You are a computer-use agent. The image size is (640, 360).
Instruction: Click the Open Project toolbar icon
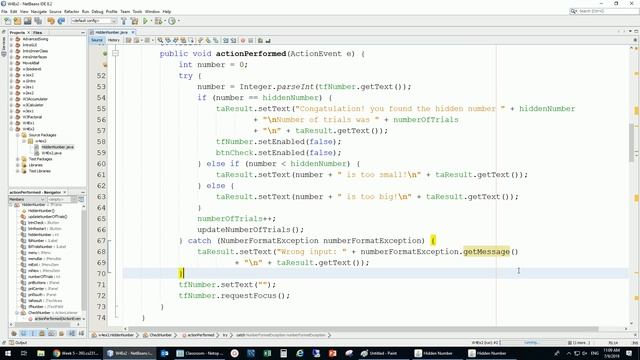(x=28, y=21)
